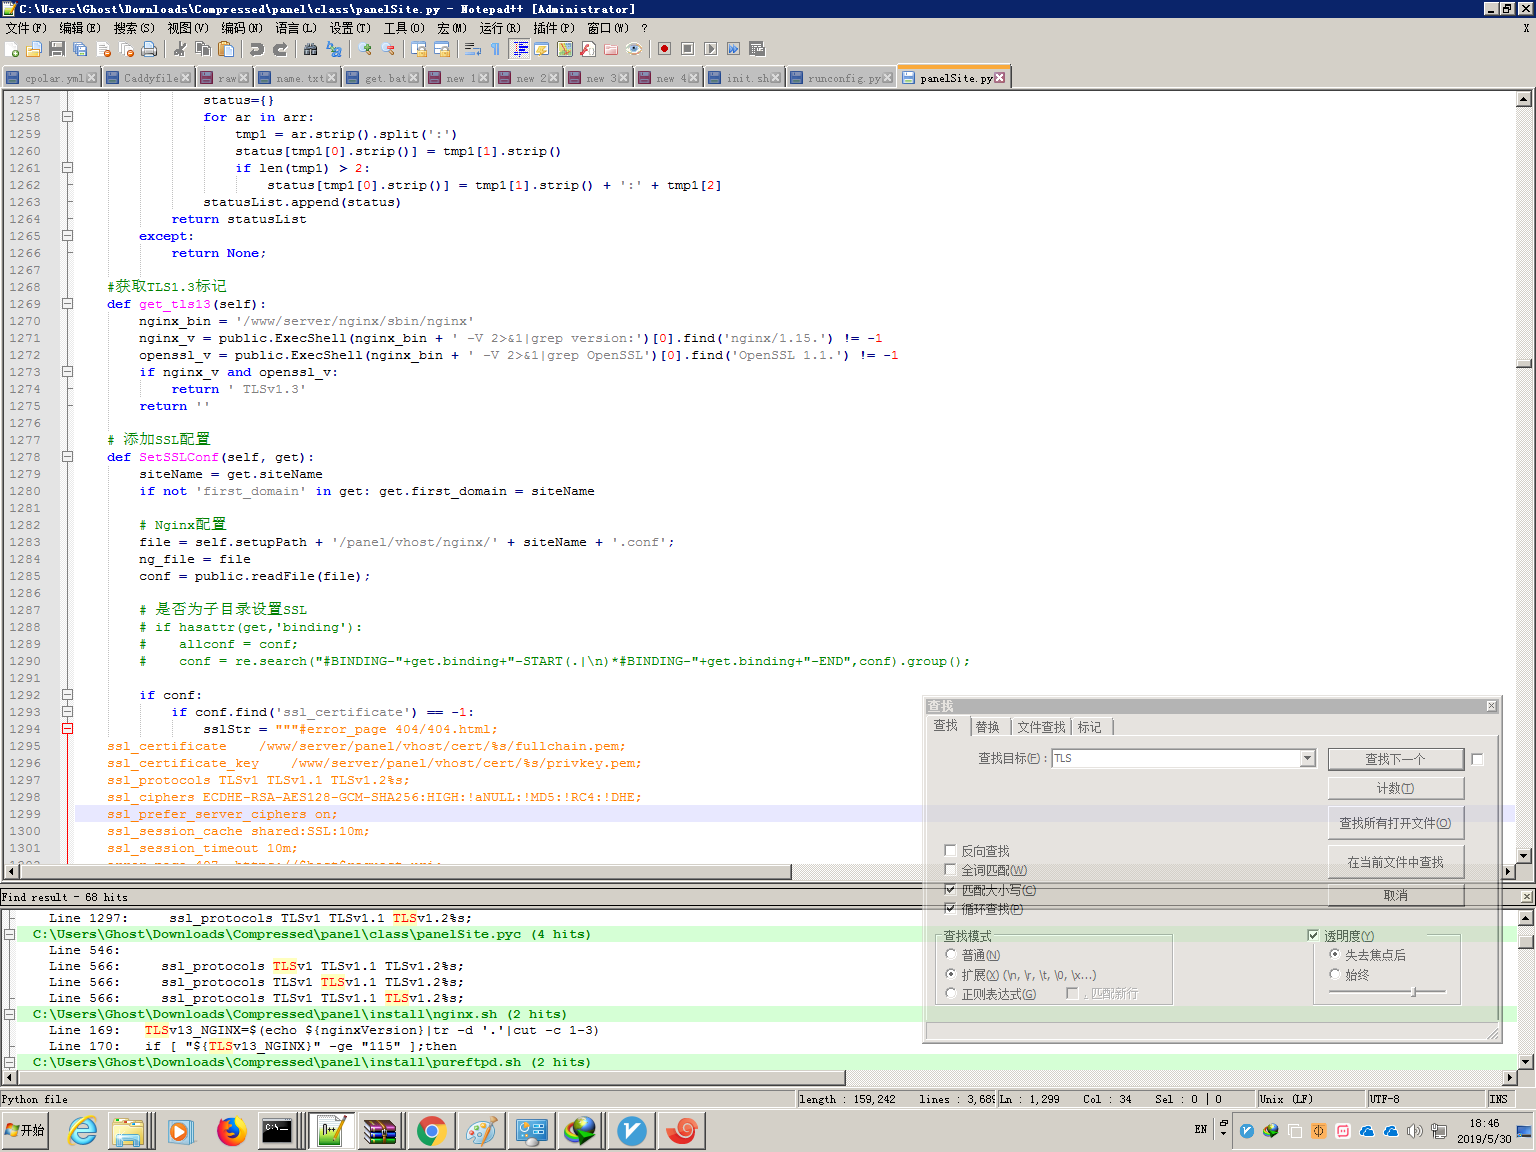This screenshot has width=1536, height=1152.
Task: Switch to the 文件查找 tab
Action: 1041,727
